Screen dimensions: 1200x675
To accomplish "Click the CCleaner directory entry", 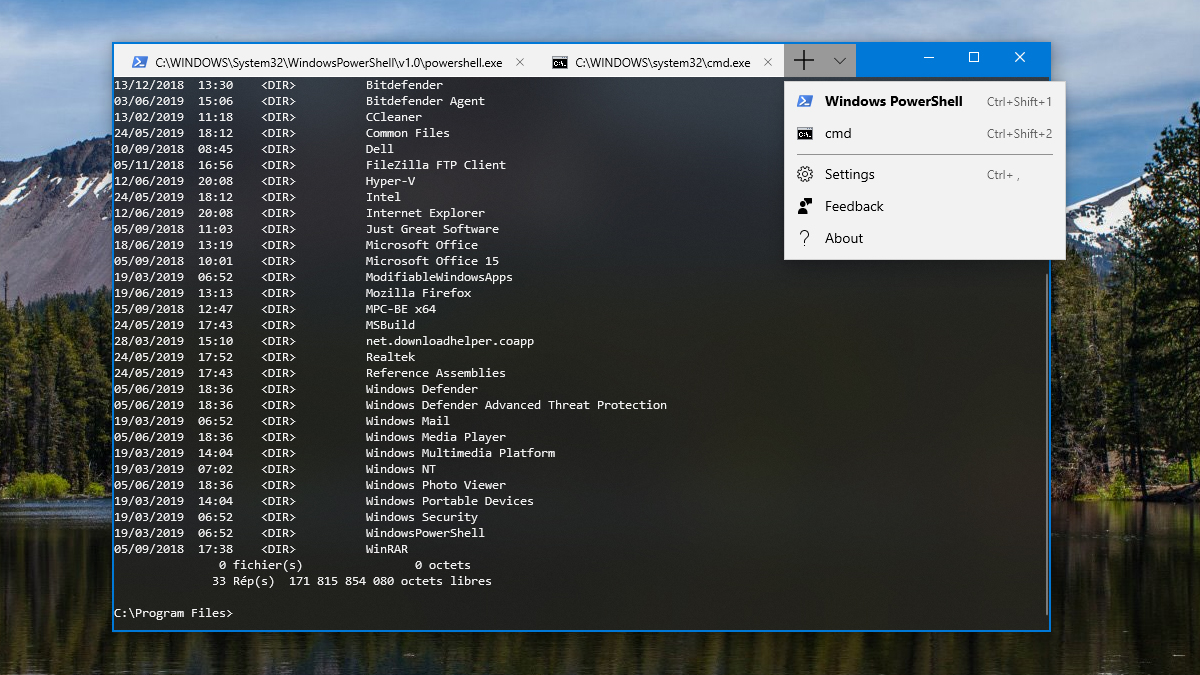I will point(393,117).
